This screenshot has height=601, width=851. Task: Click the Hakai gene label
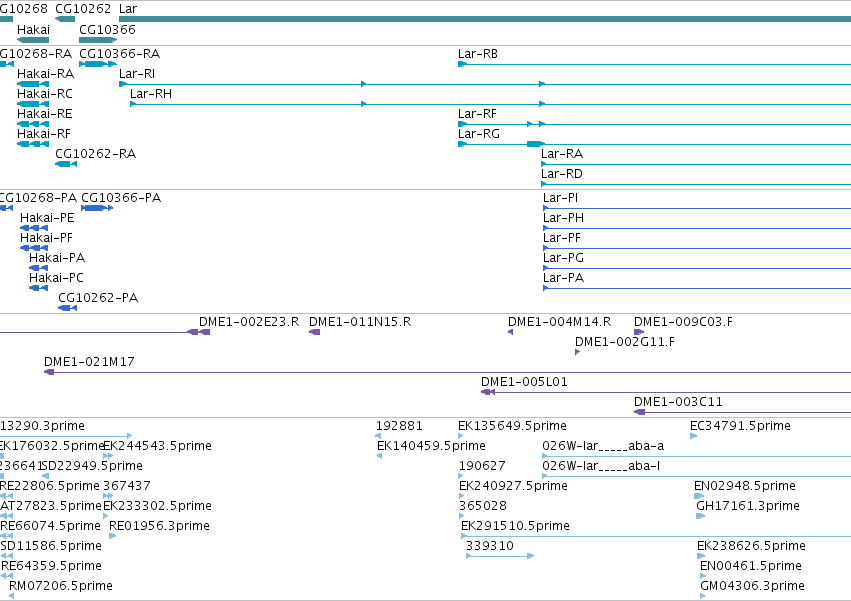(x=33, y=29)
